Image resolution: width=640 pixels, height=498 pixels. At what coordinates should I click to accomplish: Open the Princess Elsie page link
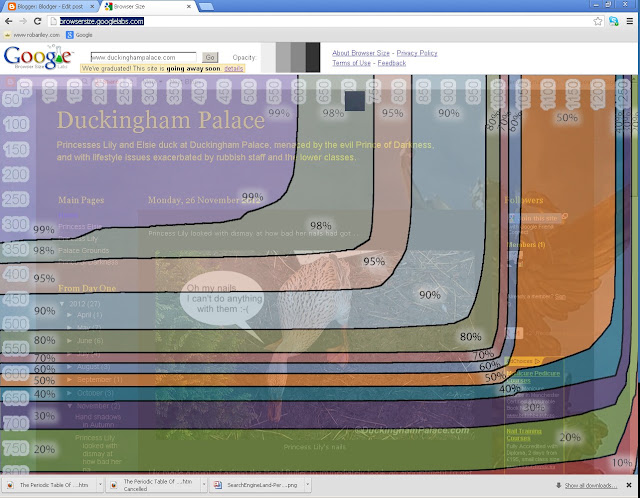(x=80, y=226)
